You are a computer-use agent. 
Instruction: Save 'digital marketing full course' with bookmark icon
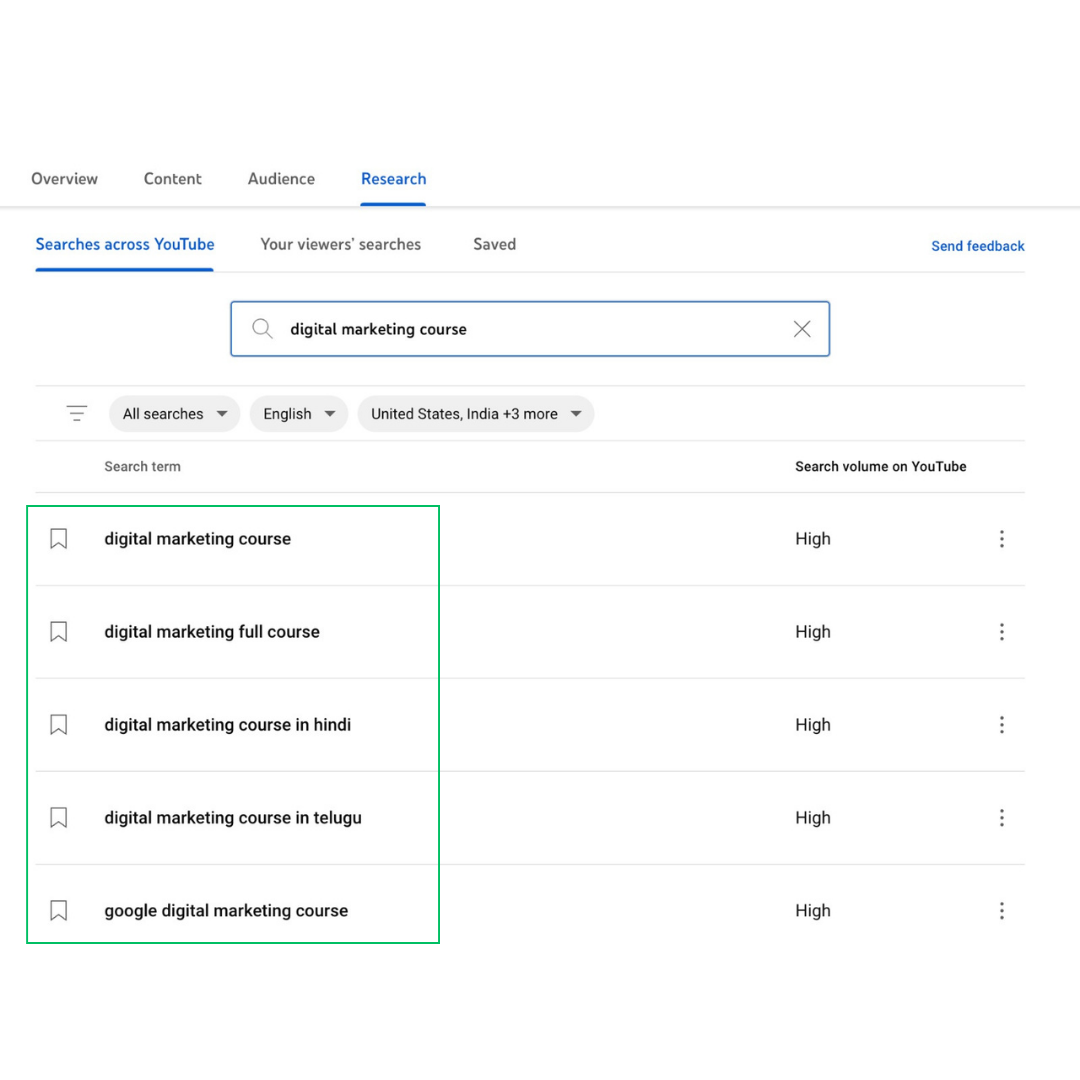coord(59,632)
